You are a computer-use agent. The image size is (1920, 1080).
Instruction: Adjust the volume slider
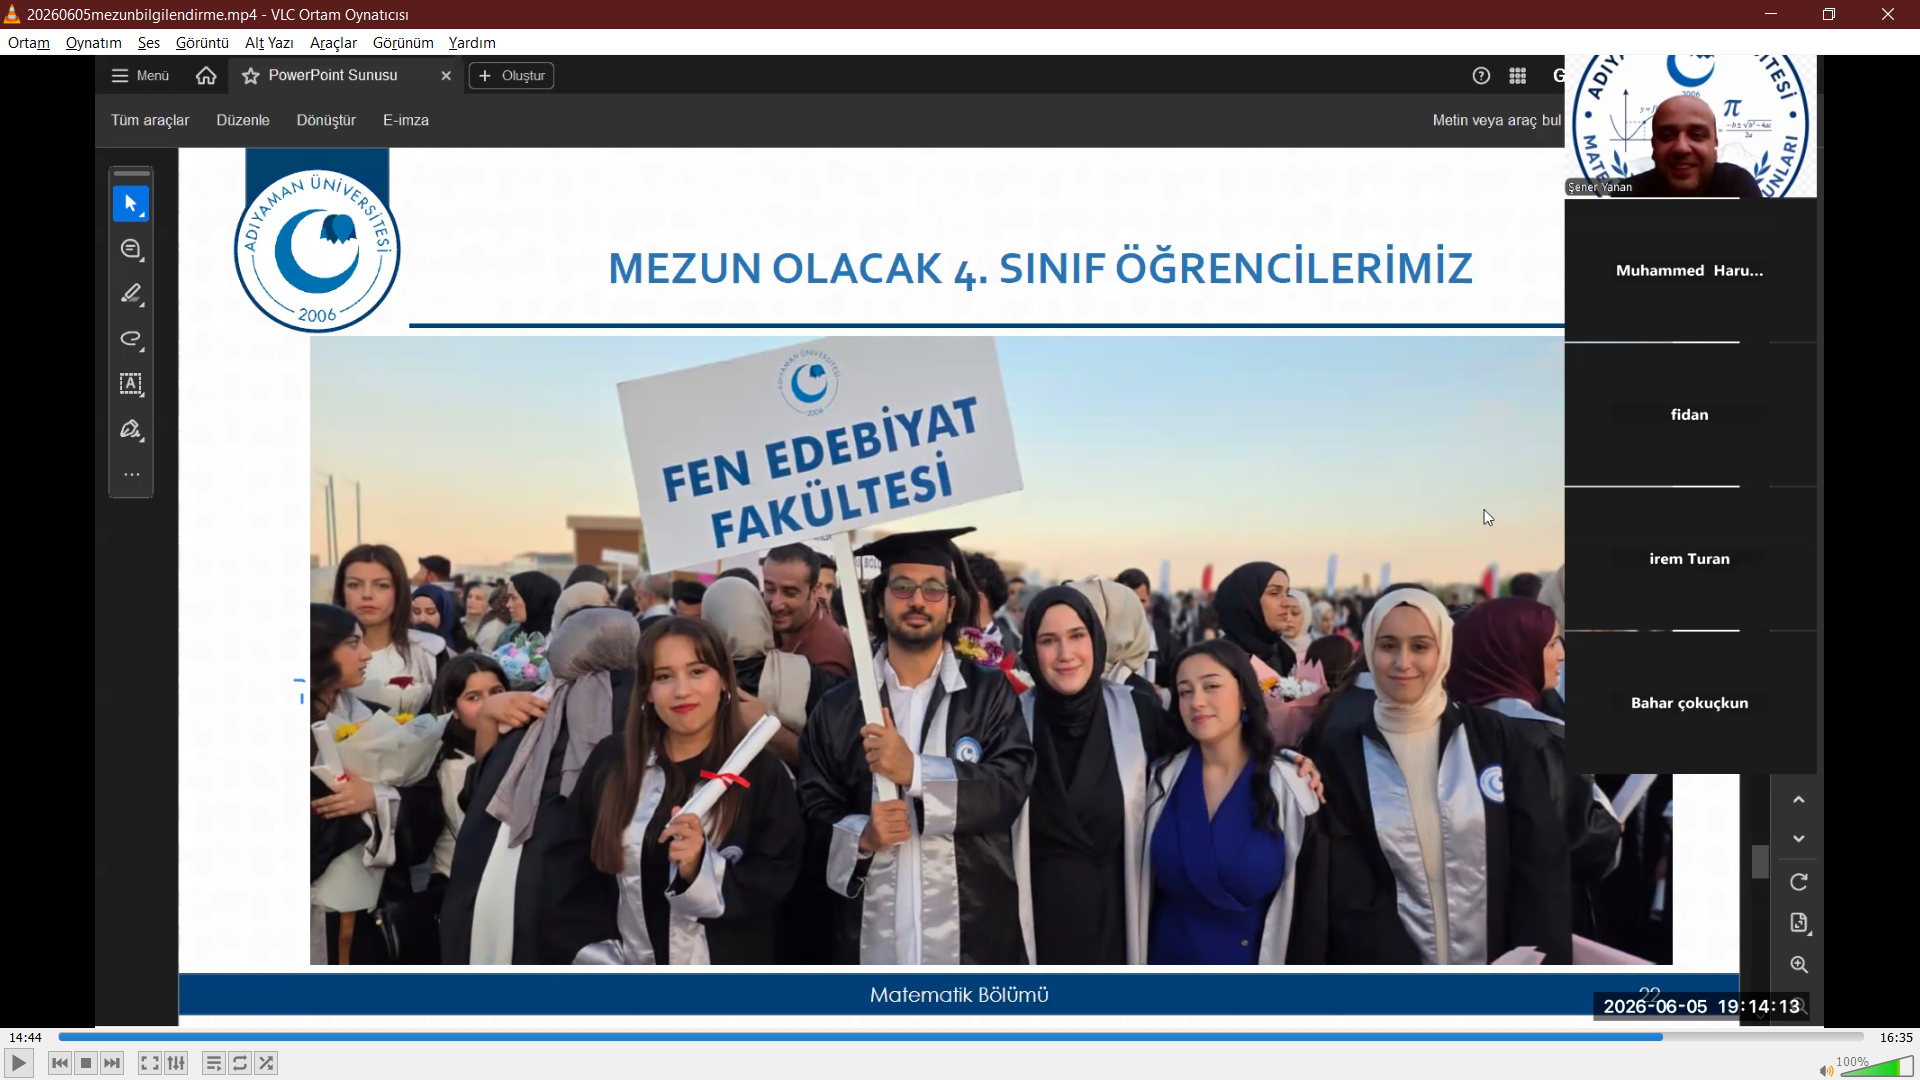(x=1876, y=1066)
